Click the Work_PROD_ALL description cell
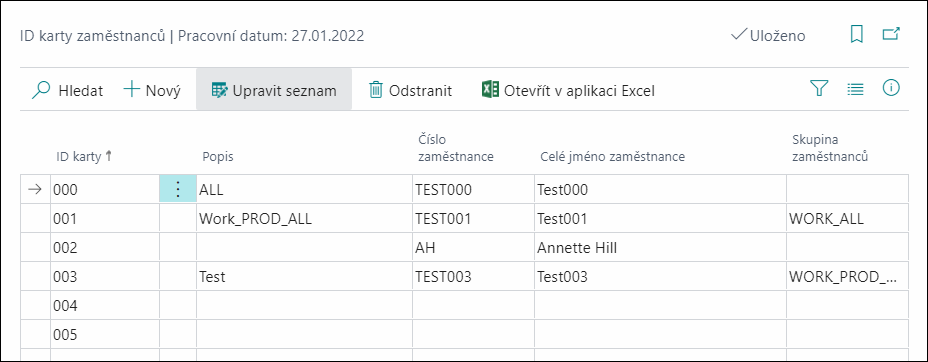 [304, 219]
